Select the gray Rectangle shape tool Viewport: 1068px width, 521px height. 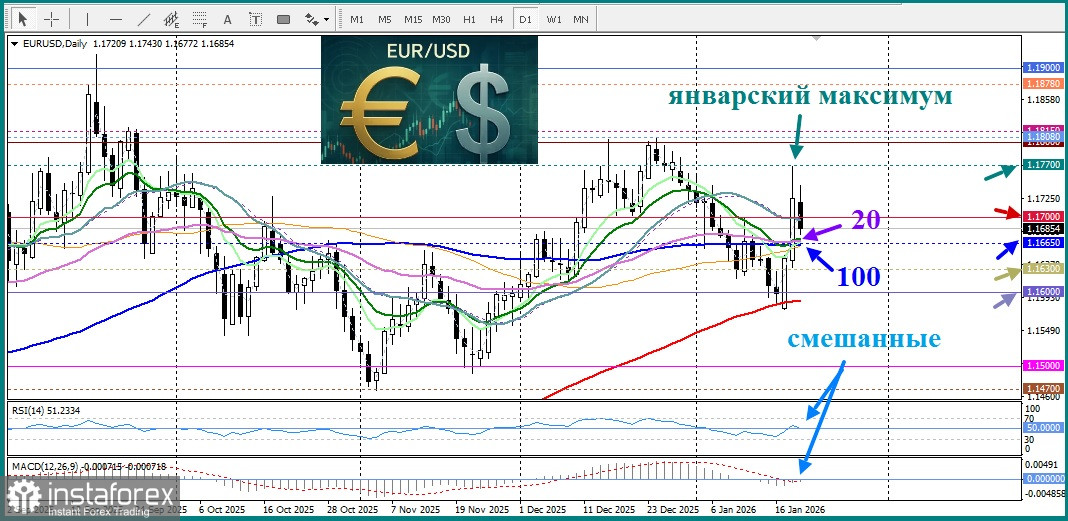[284, 19]
